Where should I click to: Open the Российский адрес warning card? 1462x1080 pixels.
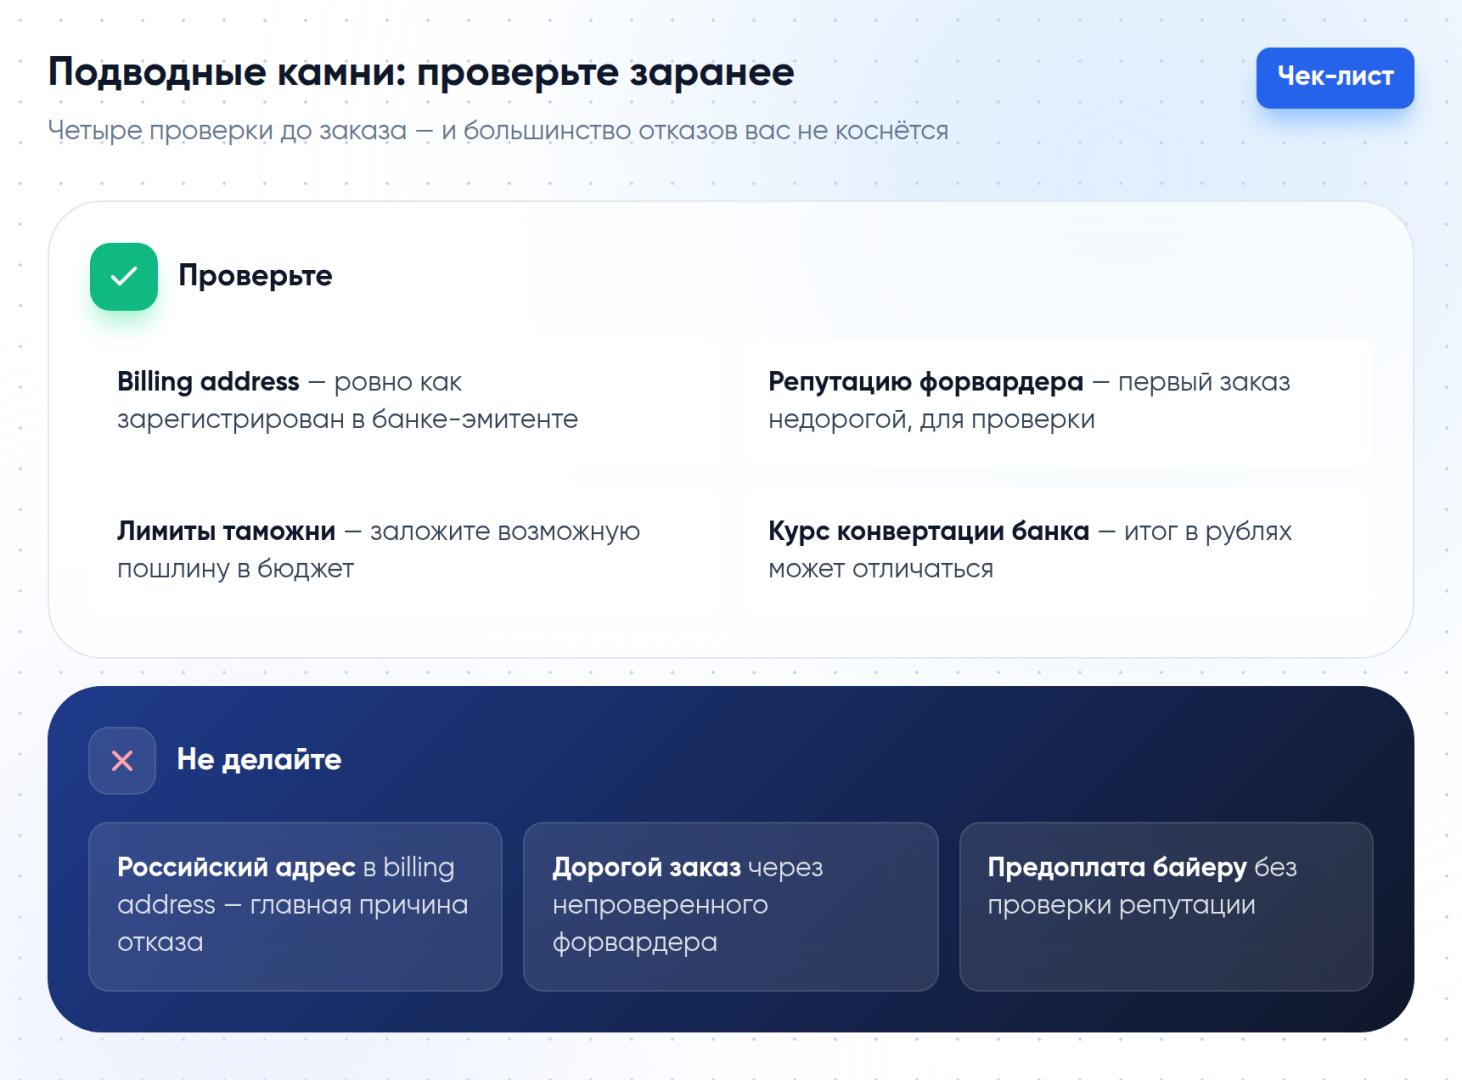(295, 907)
